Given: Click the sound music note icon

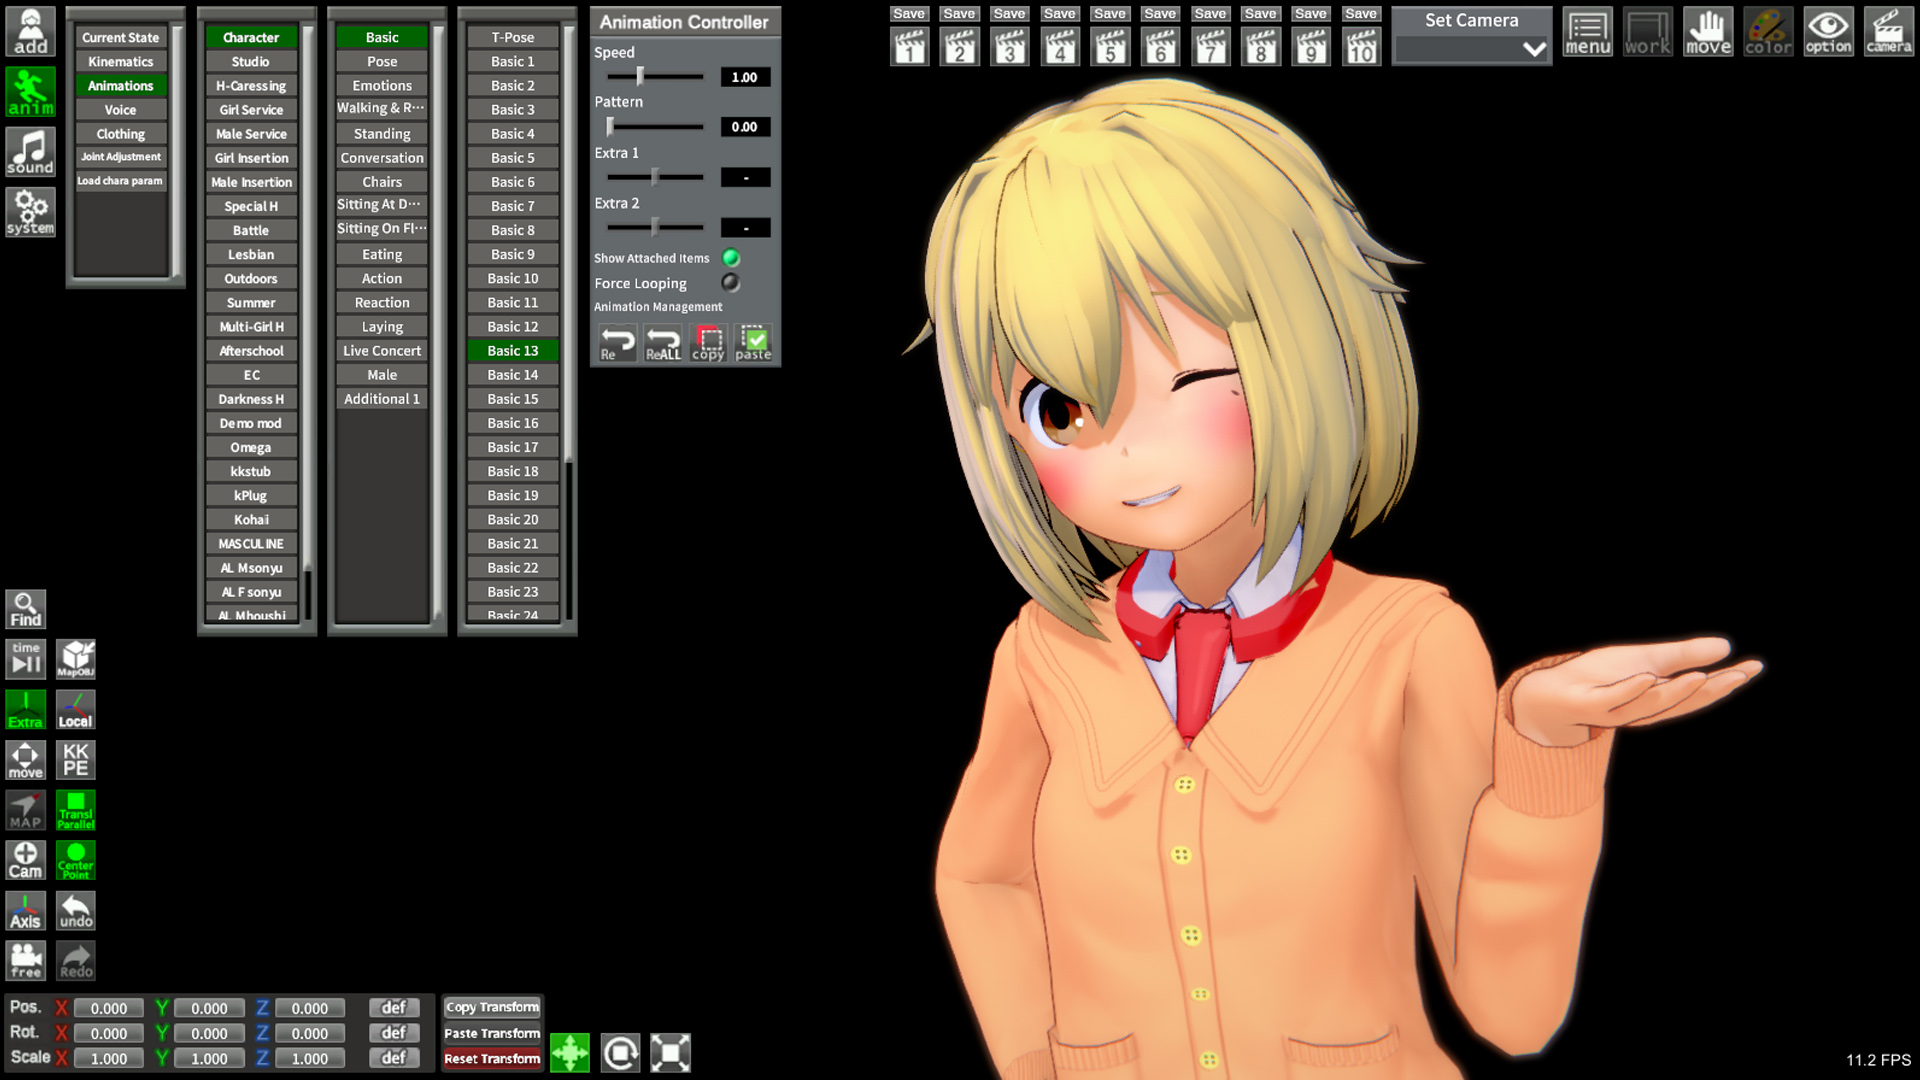Looking at the screenshot, I should click(x=30, y=152).
